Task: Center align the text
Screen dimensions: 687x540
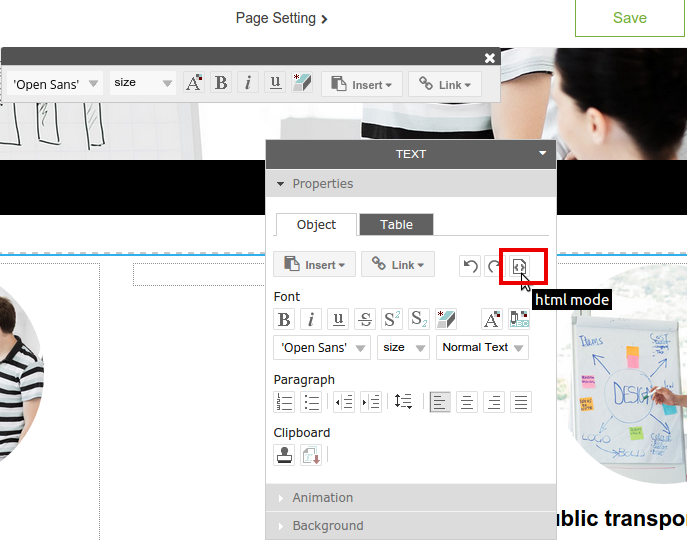Action: (467, 402)
